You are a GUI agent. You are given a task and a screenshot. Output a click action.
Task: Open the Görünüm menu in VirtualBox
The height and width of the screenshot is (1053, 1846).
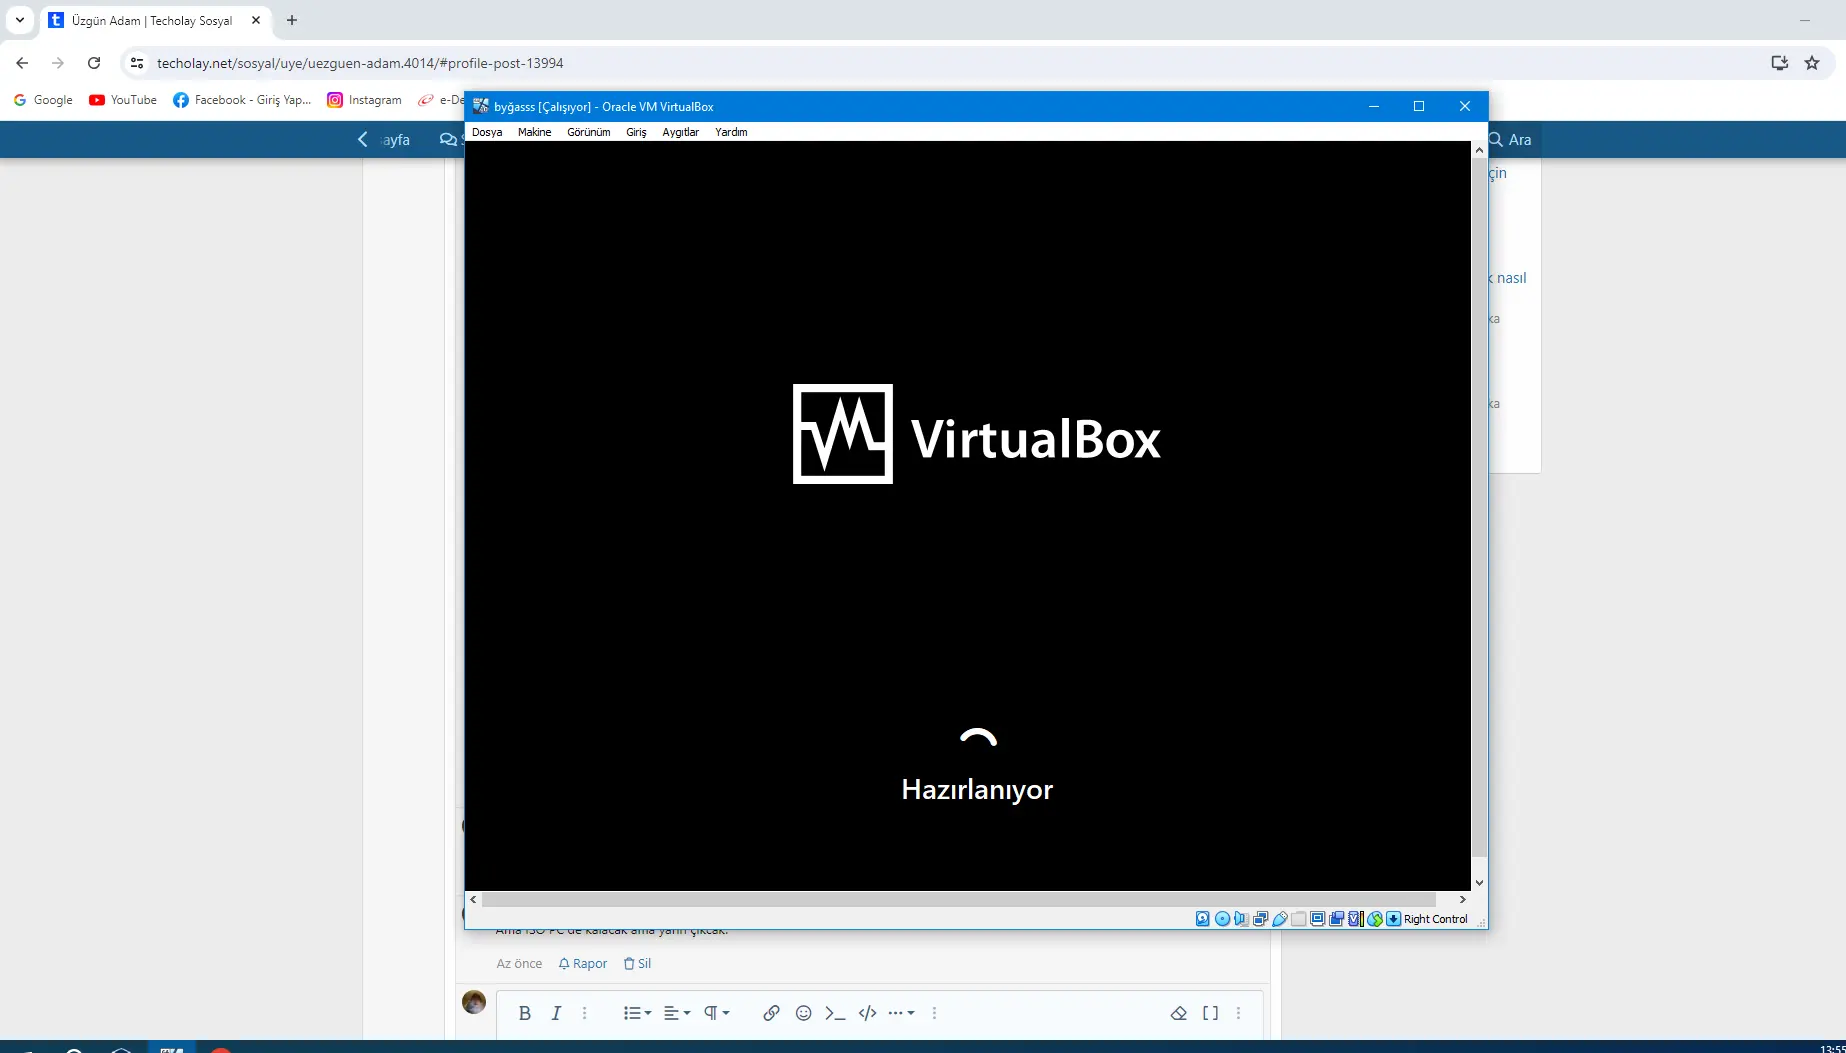pos(588,132)
